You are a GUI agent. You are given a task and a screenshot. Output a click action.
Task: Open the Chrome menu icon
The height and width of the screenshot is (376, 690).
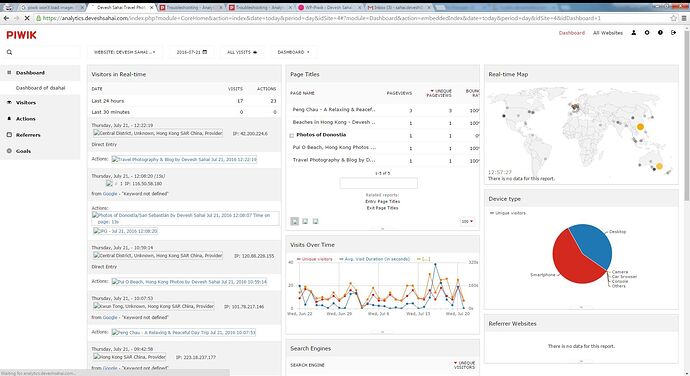pos(684,18)
